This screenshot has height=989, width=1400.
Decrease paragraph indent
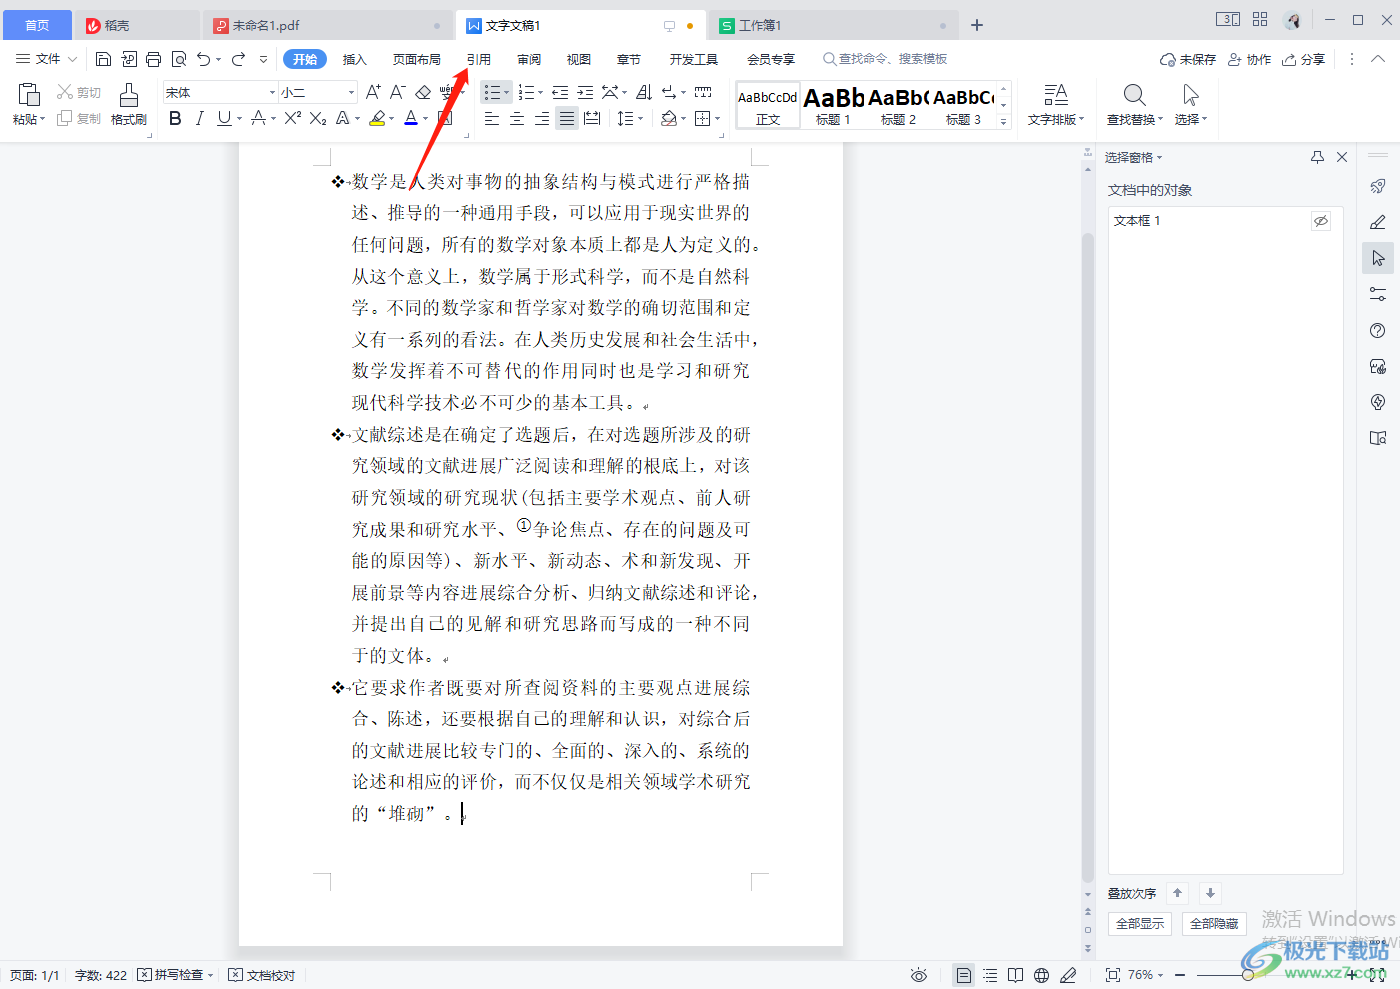coord(560,92)
